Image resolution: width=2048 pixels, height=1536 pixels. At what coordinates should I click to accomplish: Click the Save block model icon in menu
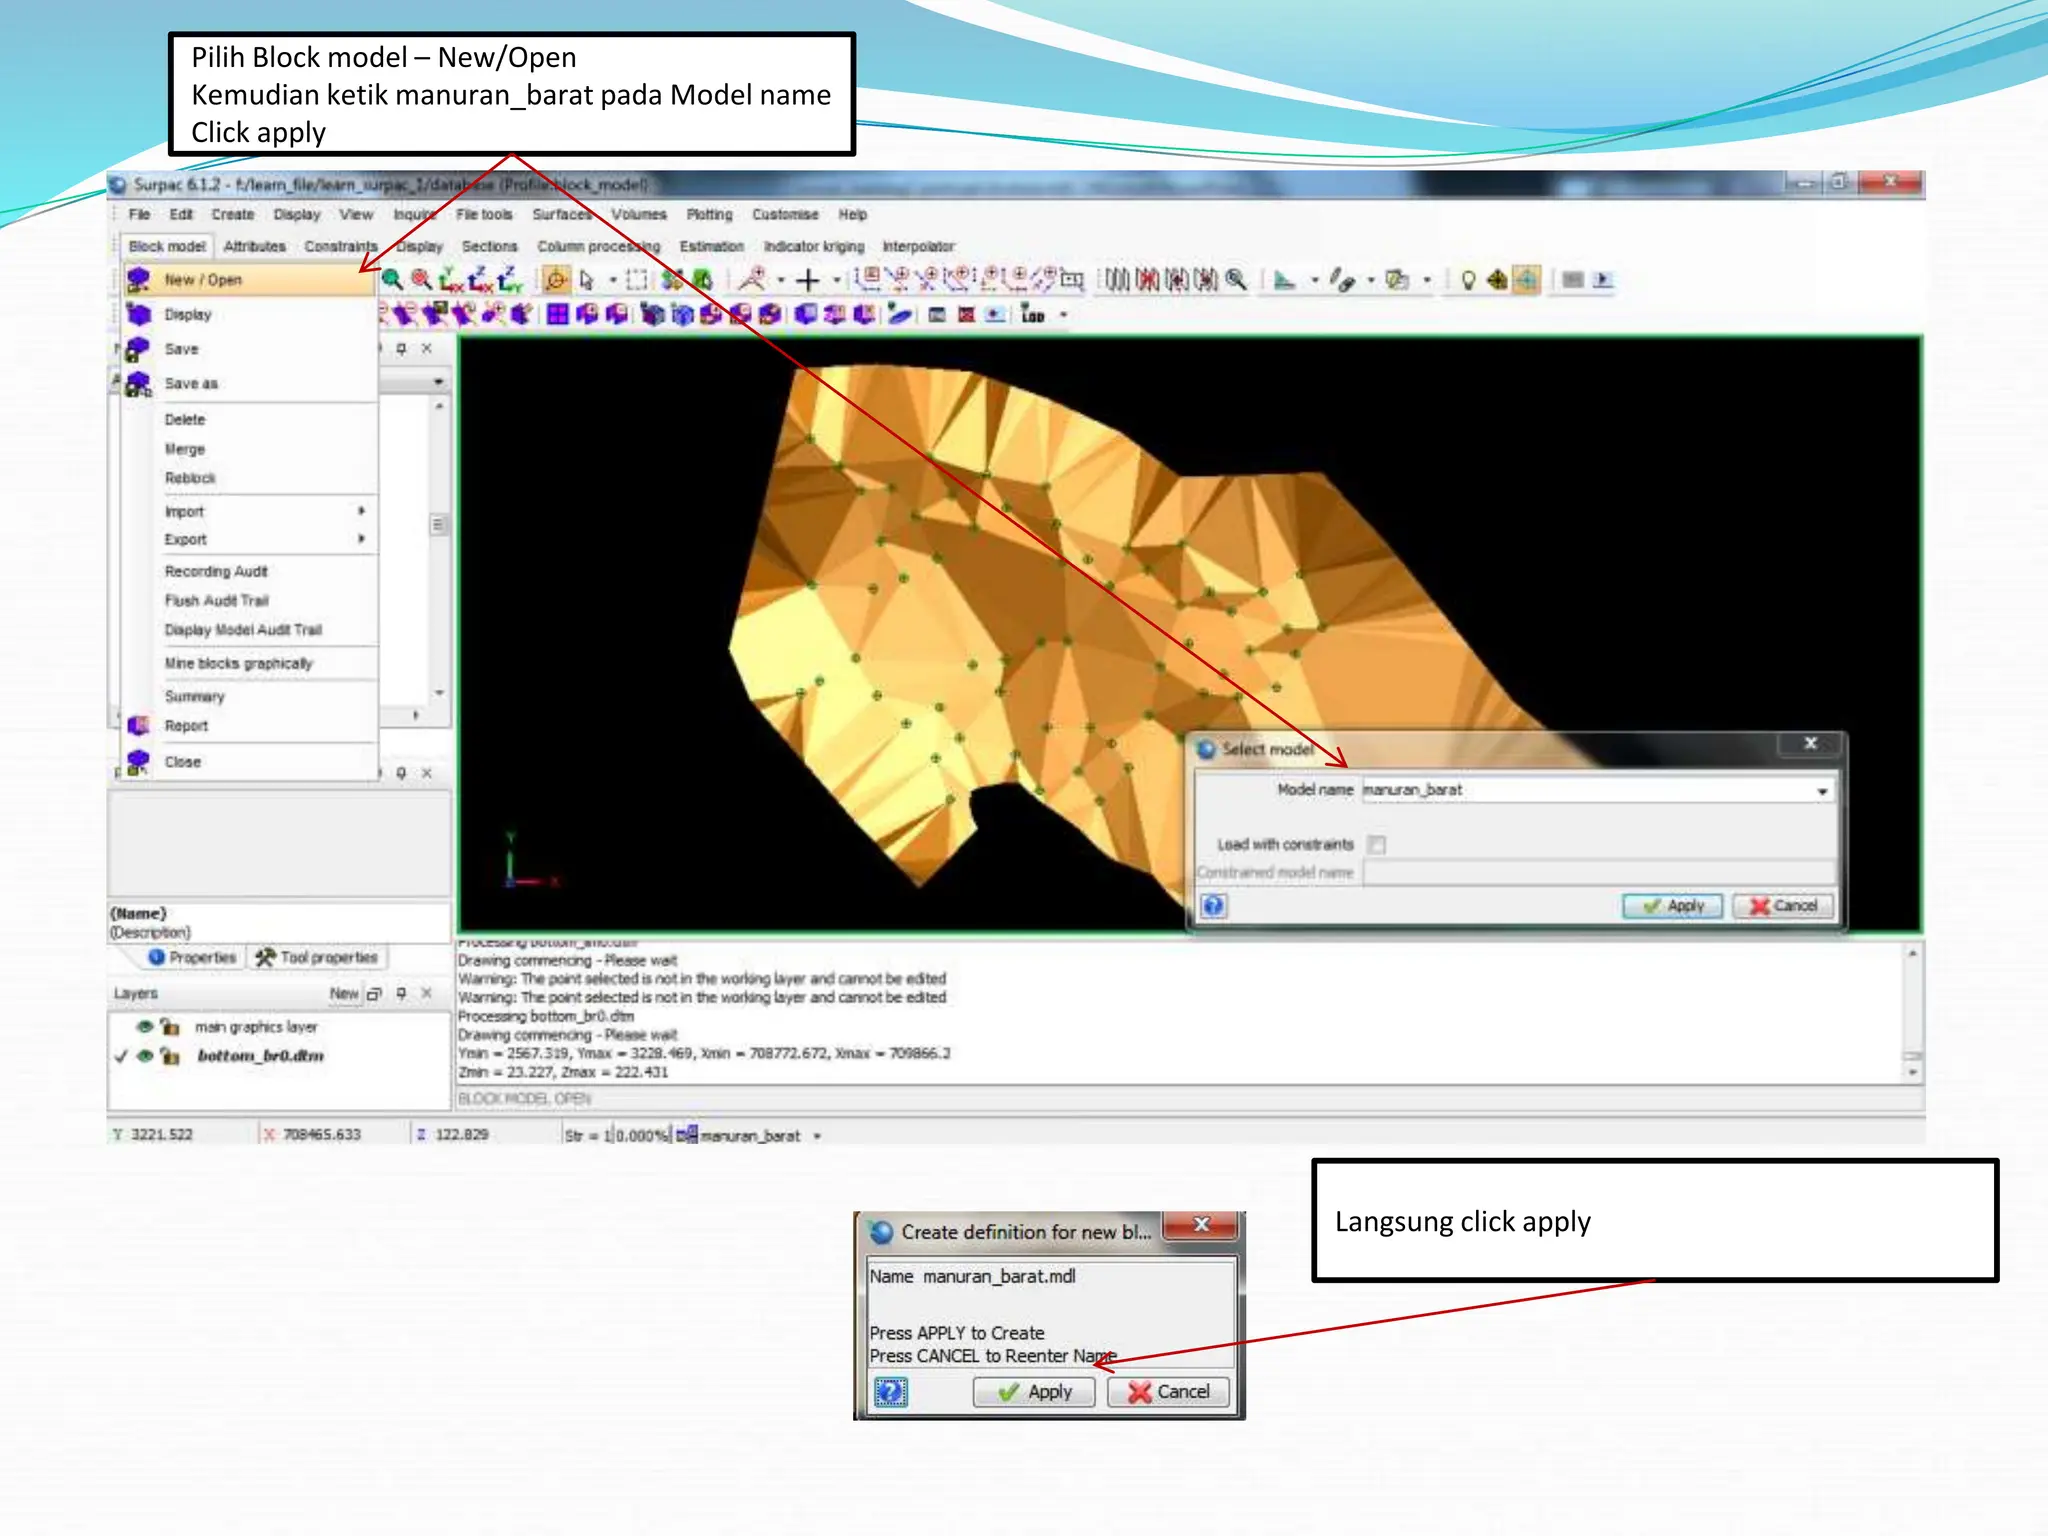tap(138, 349)
